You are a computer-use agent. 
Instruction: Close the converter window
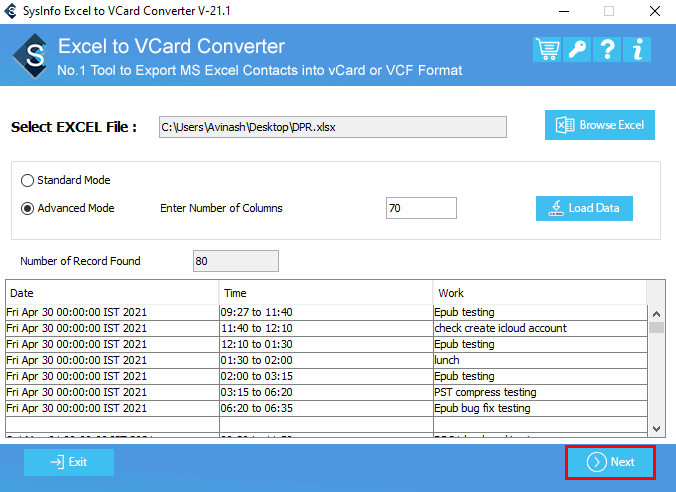pyautogui.click(x=655, y=11)
